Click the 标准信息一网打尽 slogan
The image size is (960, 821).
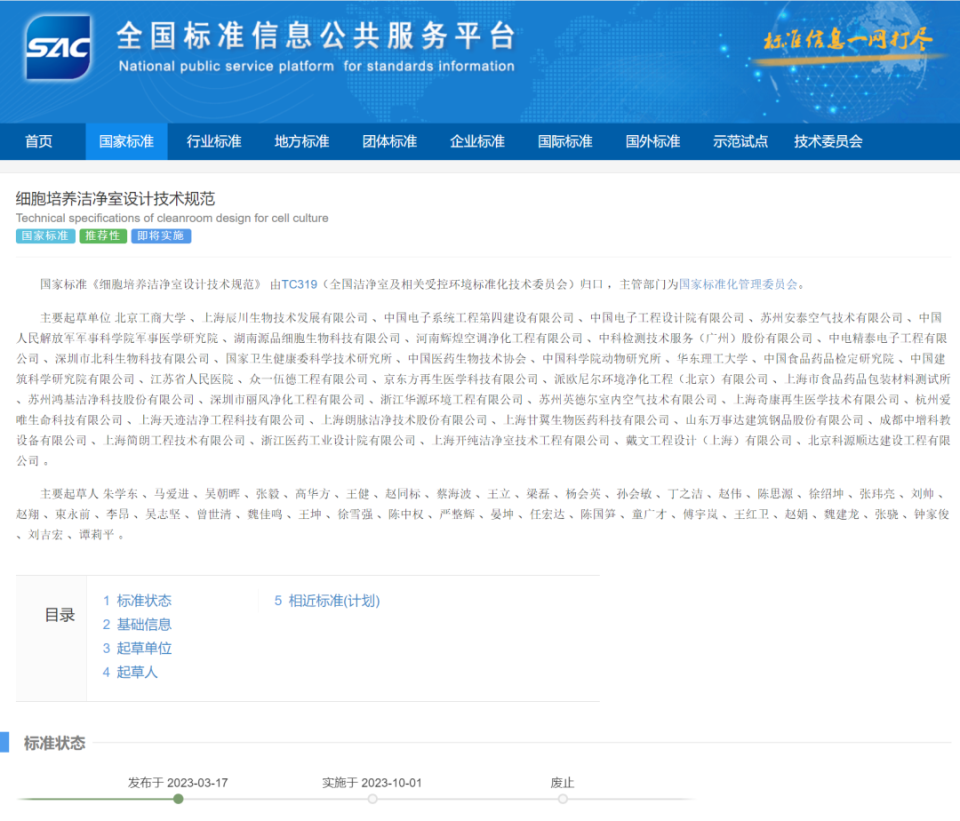(x=848, y=40)
